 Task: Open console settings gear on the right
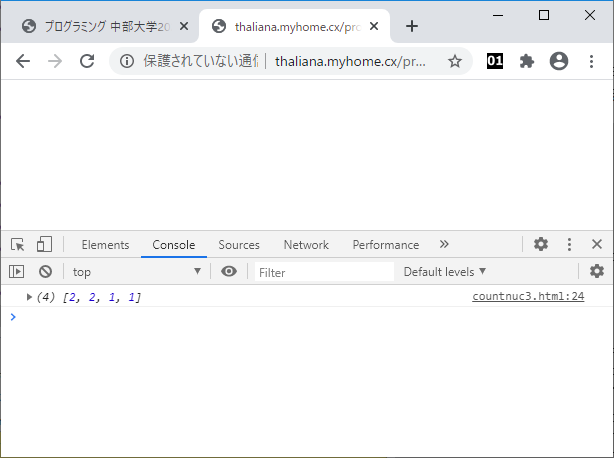click(597, 271)
